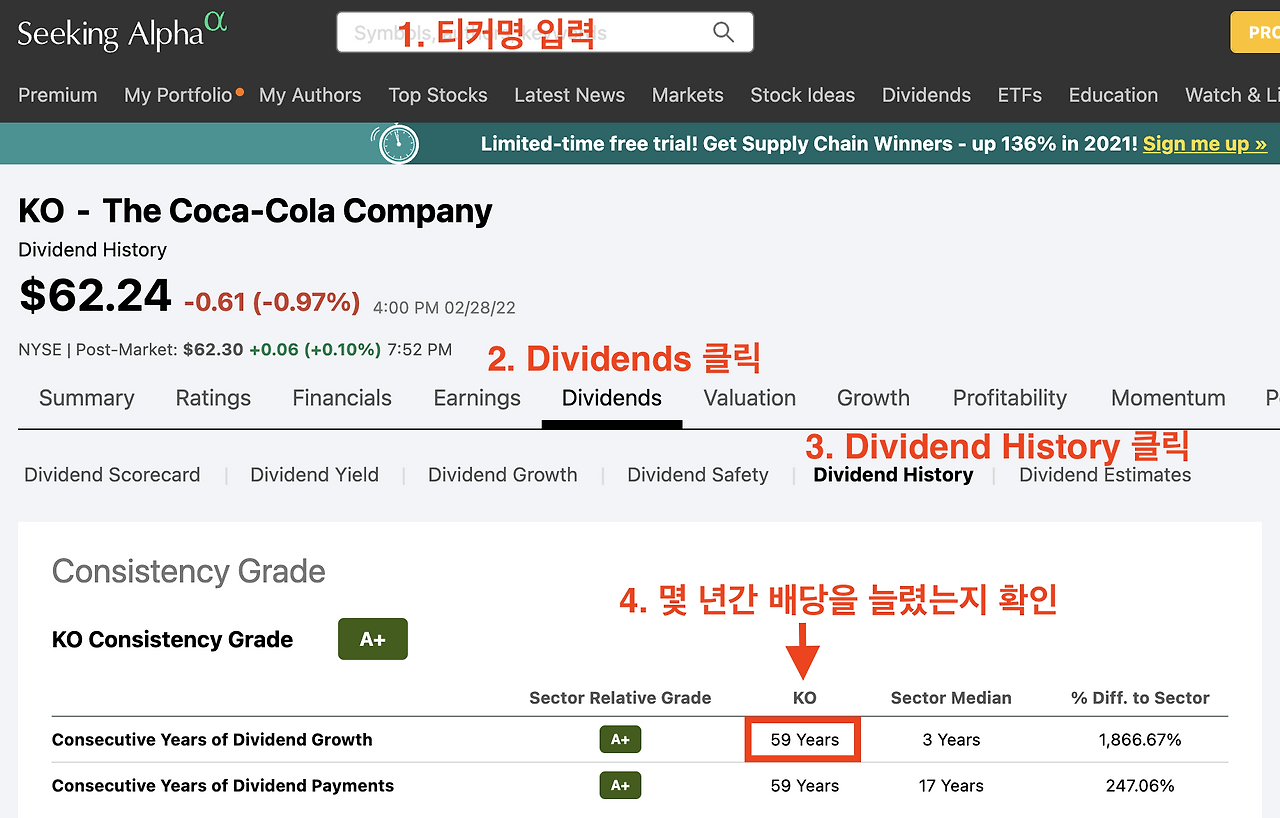Open Dividends in the top navigation
Viewport: 1280px width, 818px height.
click(x=926, y=95)
